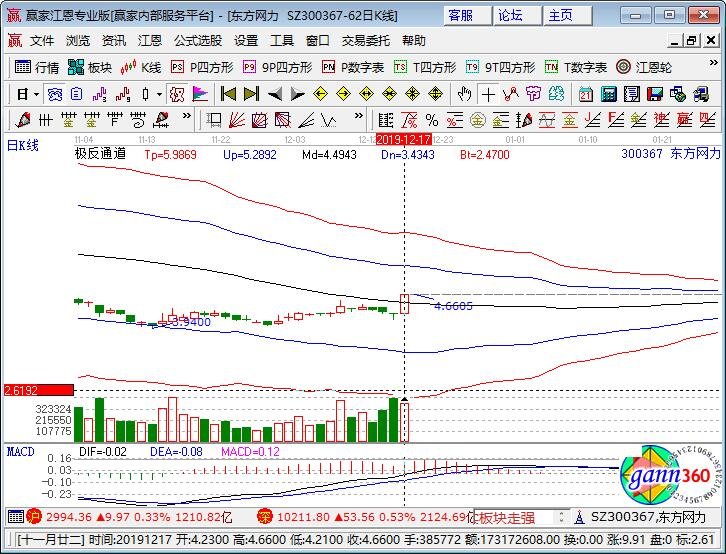This screenshot has height=554, width=726.
Task: Select the hand pan tool
Action: (x=464, y=94)
